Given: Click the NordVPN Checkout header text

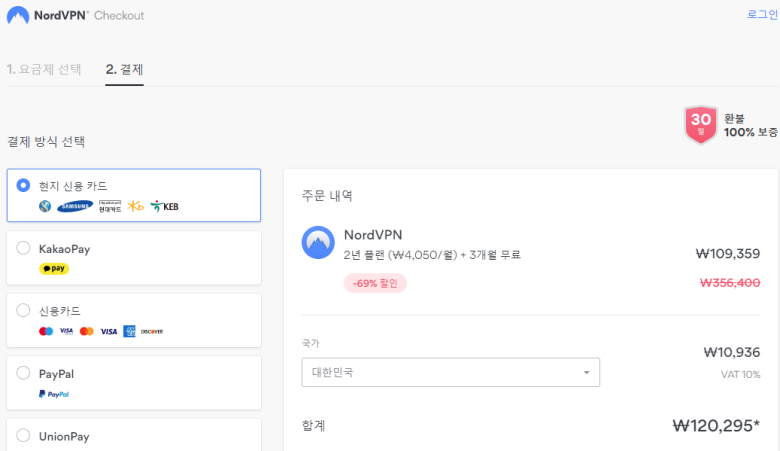Looking at the screenshot, I should click(89, 15).
